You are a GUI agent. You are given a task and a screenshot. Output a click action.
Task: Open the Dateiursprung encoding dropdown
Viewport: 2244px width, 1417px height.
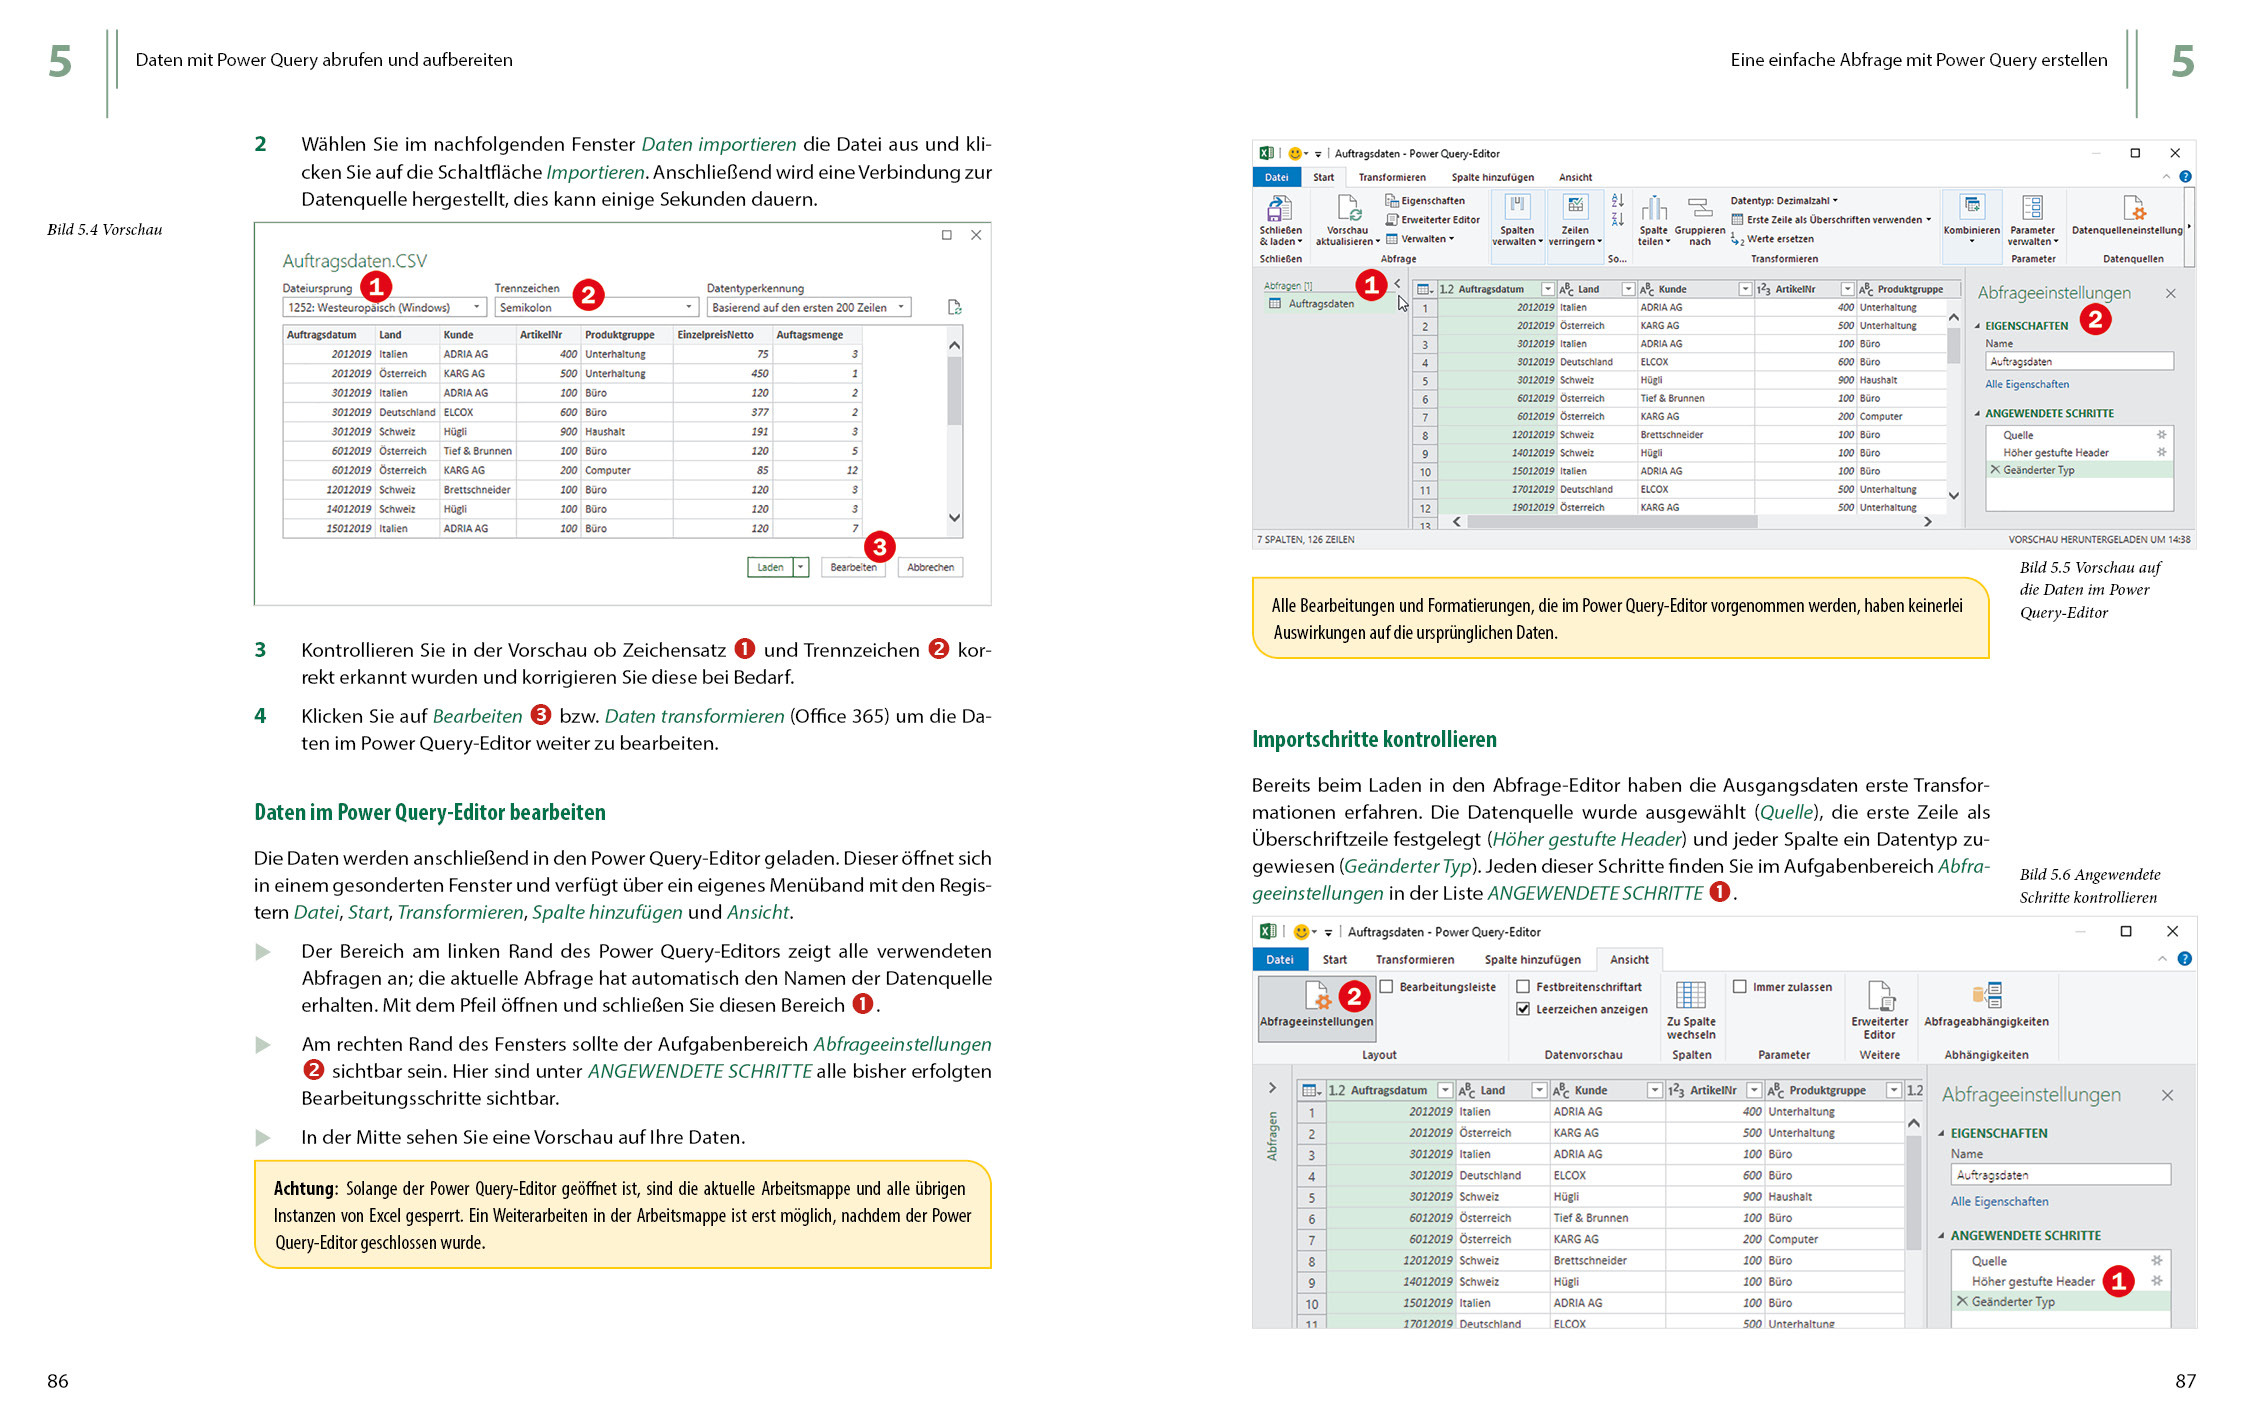476,308
